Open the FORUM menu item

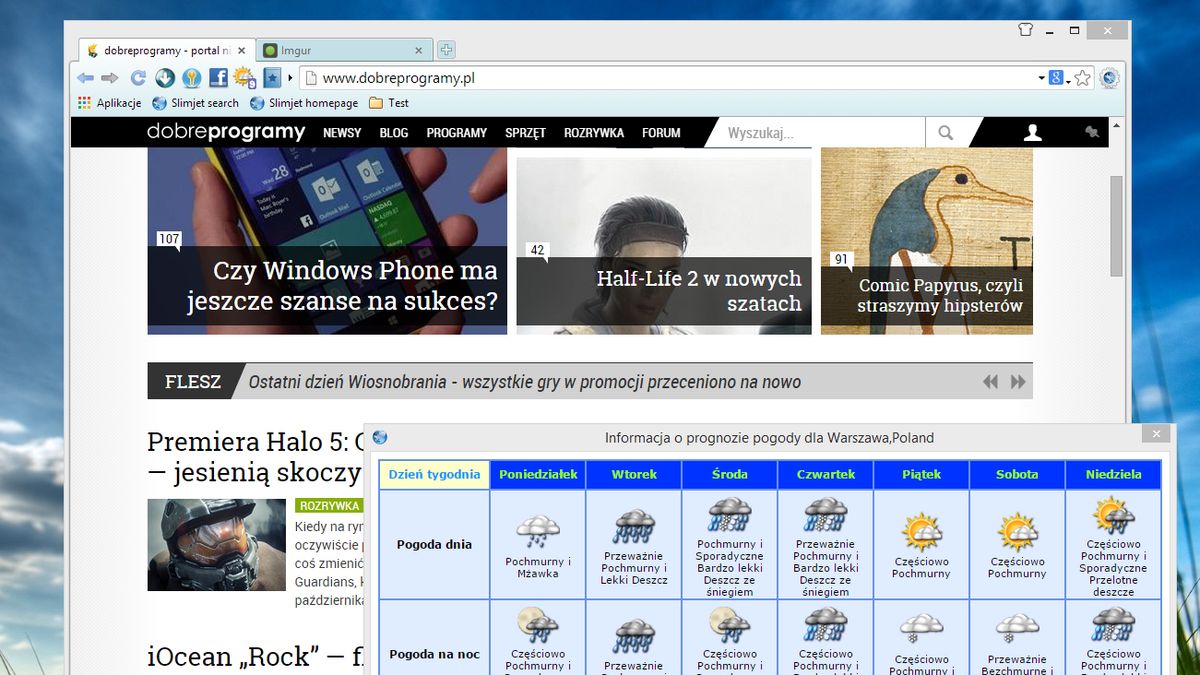(x=661, y=133)
